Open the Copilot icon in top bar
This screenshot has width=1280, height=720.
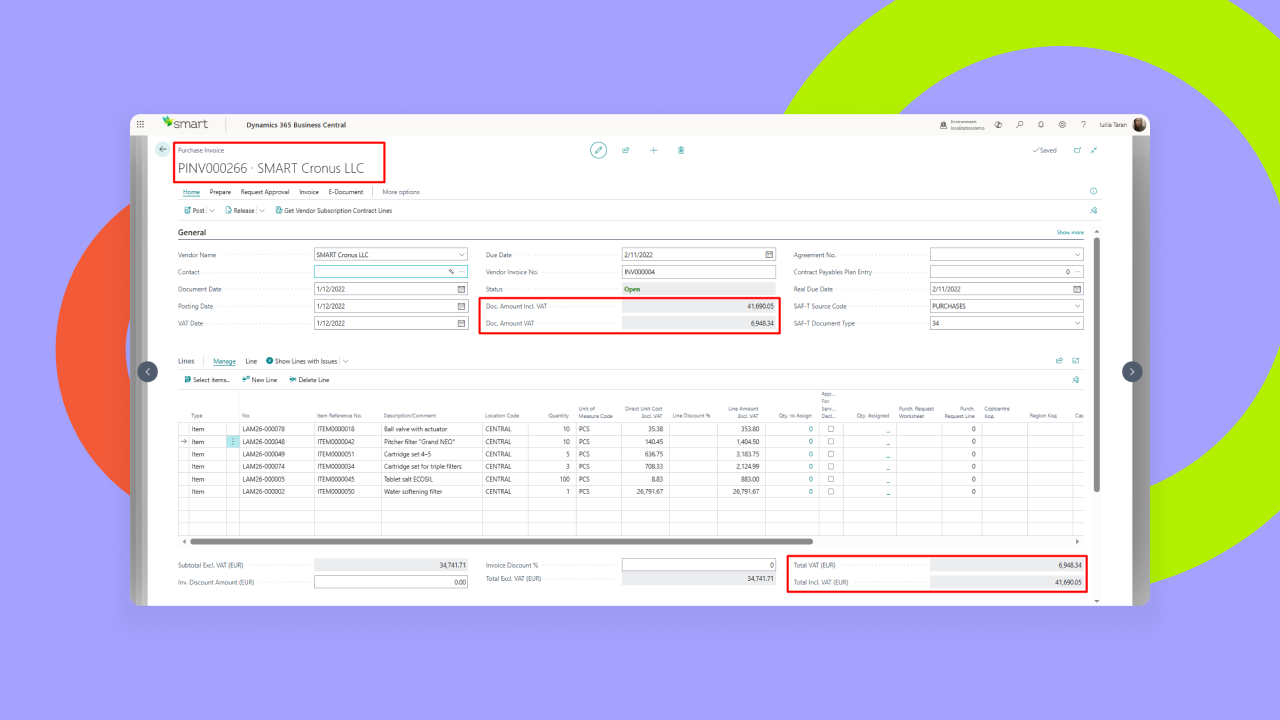[998, 125]
